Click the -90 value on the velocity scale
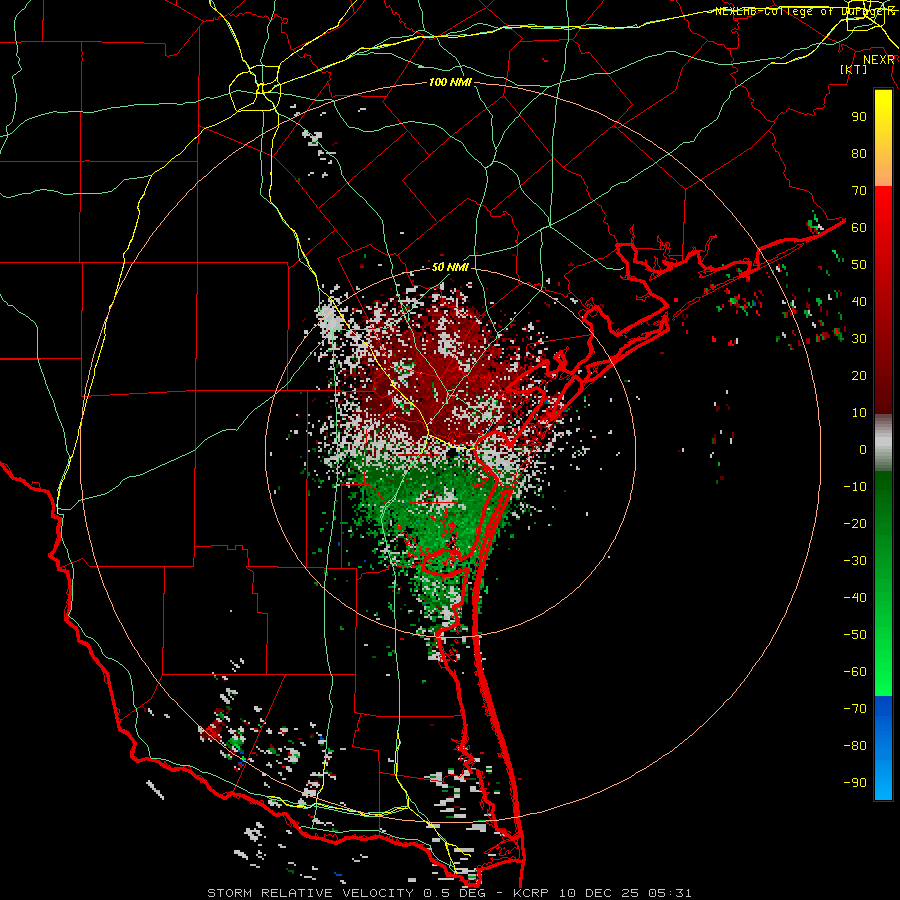900x900 pixels. pyautogui.click(x=855, y=783)
